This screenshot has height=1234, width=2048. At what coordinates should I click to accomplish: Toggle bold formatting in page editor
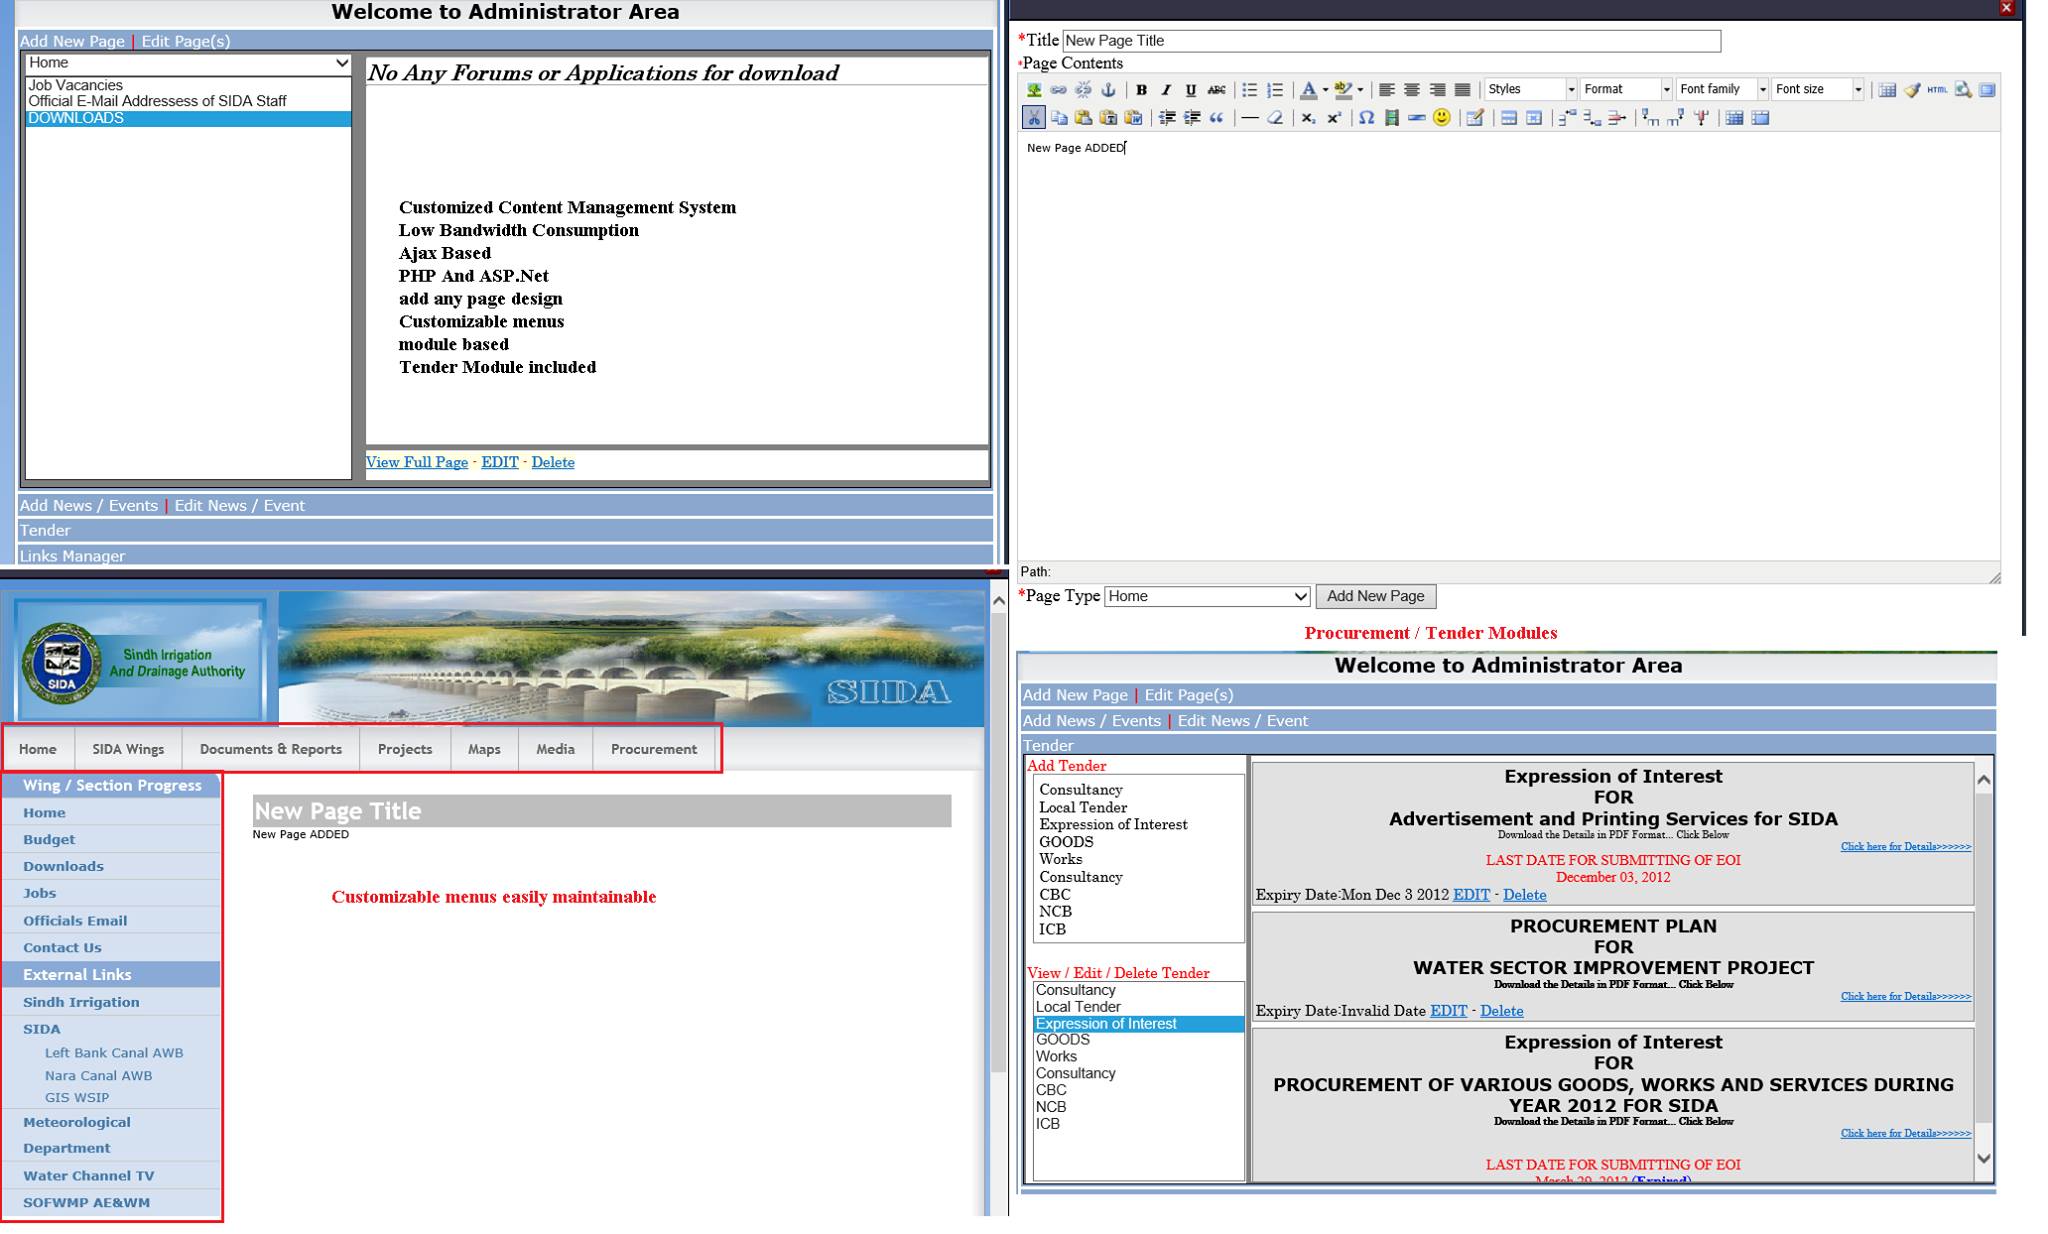point(1141,90)
